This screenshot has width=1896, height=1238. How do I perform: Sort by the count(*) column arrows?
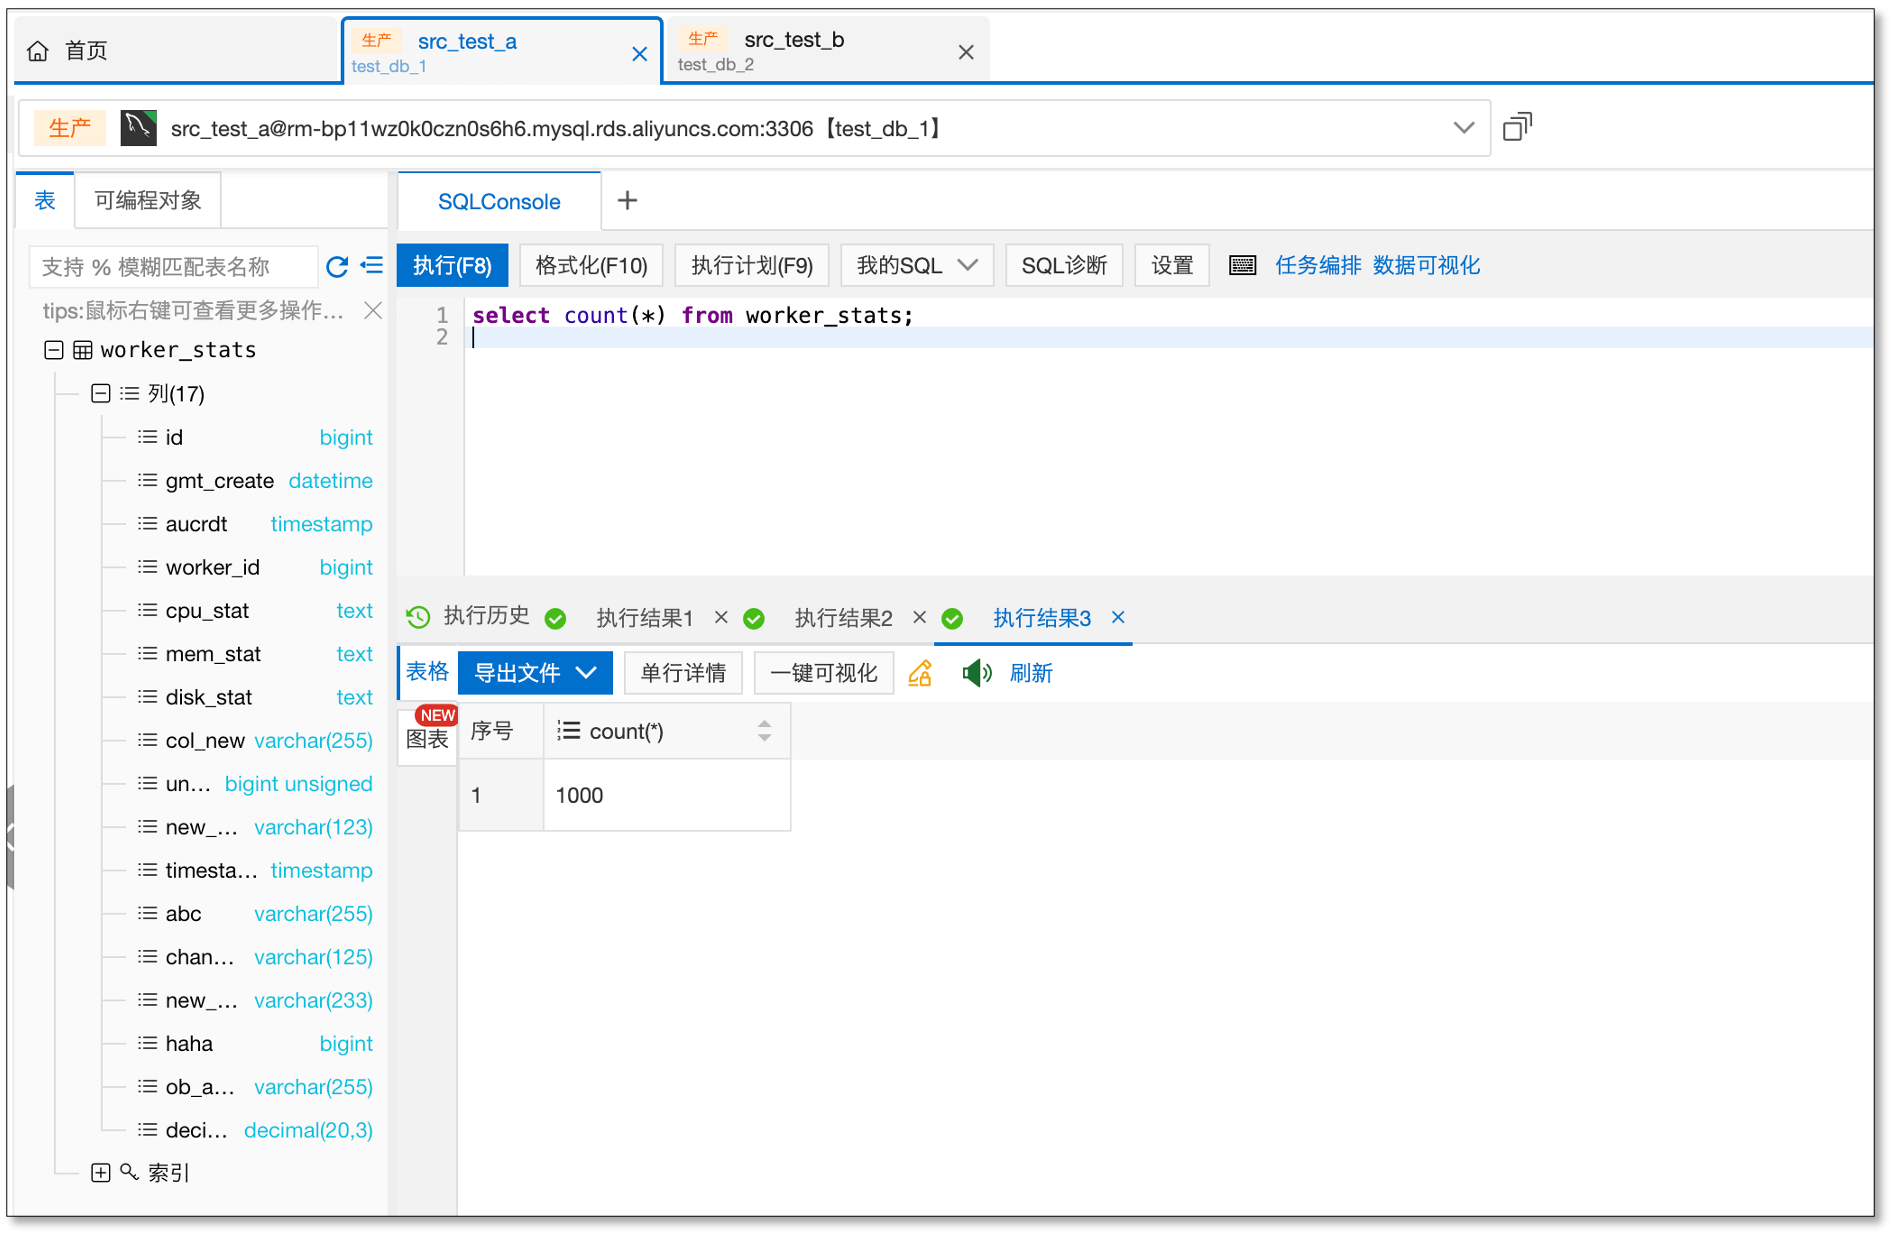[764, 731]
